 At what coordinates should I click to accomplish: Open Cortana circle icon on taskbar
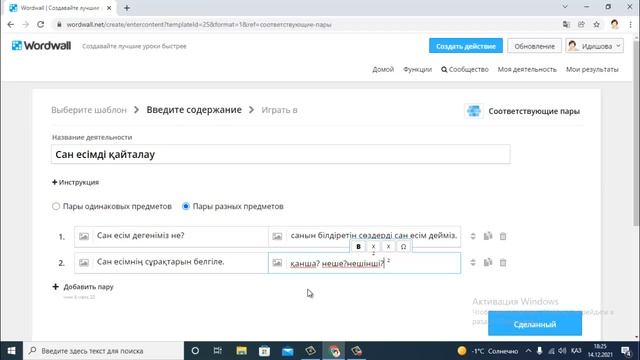tap(195, 351)
